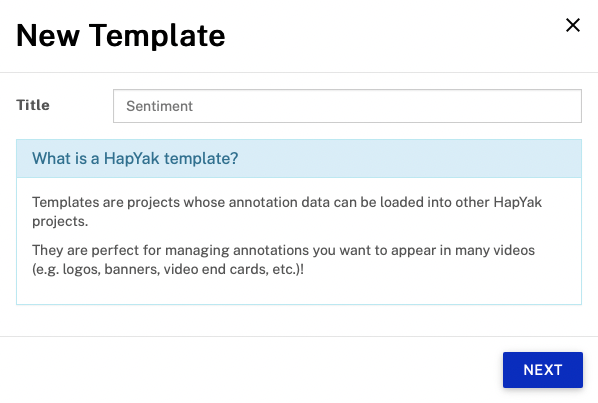Click the word "Template" in the dialog title
The width and height of the screenshot is (598, 403).
pyautogui.click(x=157, y=37)
